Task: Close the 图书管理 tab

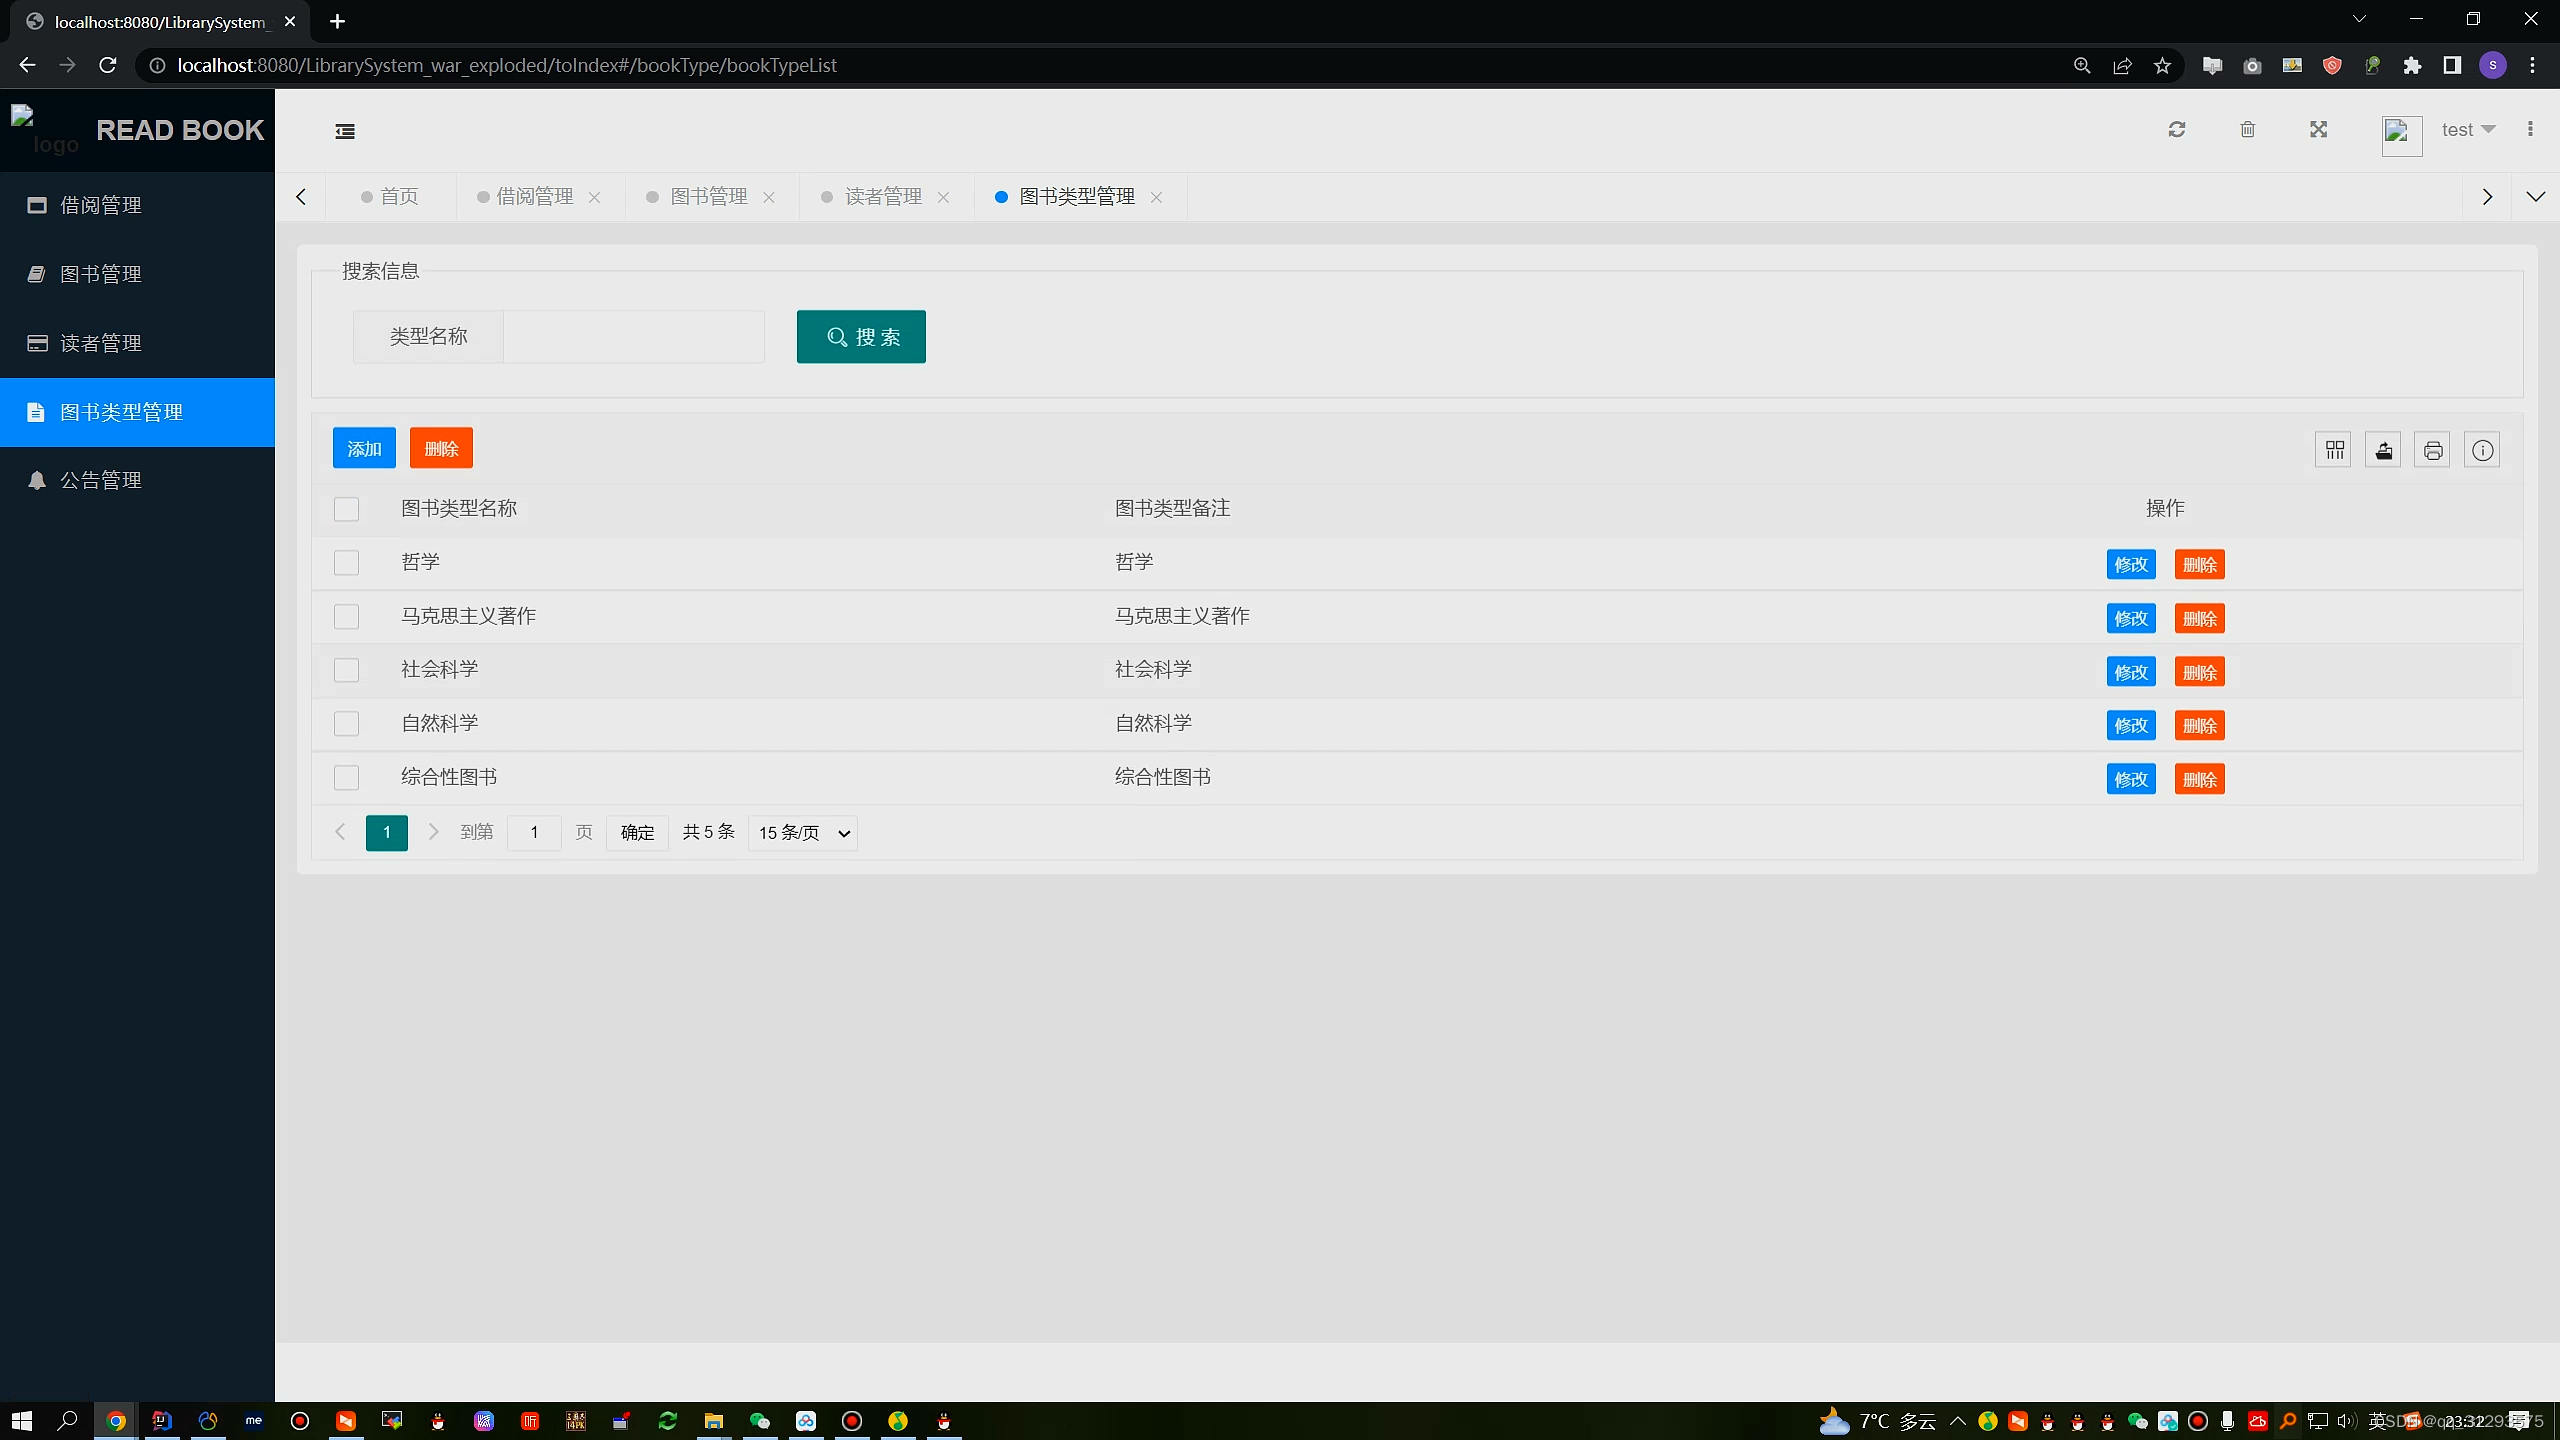Action: (x=769, y=198)
